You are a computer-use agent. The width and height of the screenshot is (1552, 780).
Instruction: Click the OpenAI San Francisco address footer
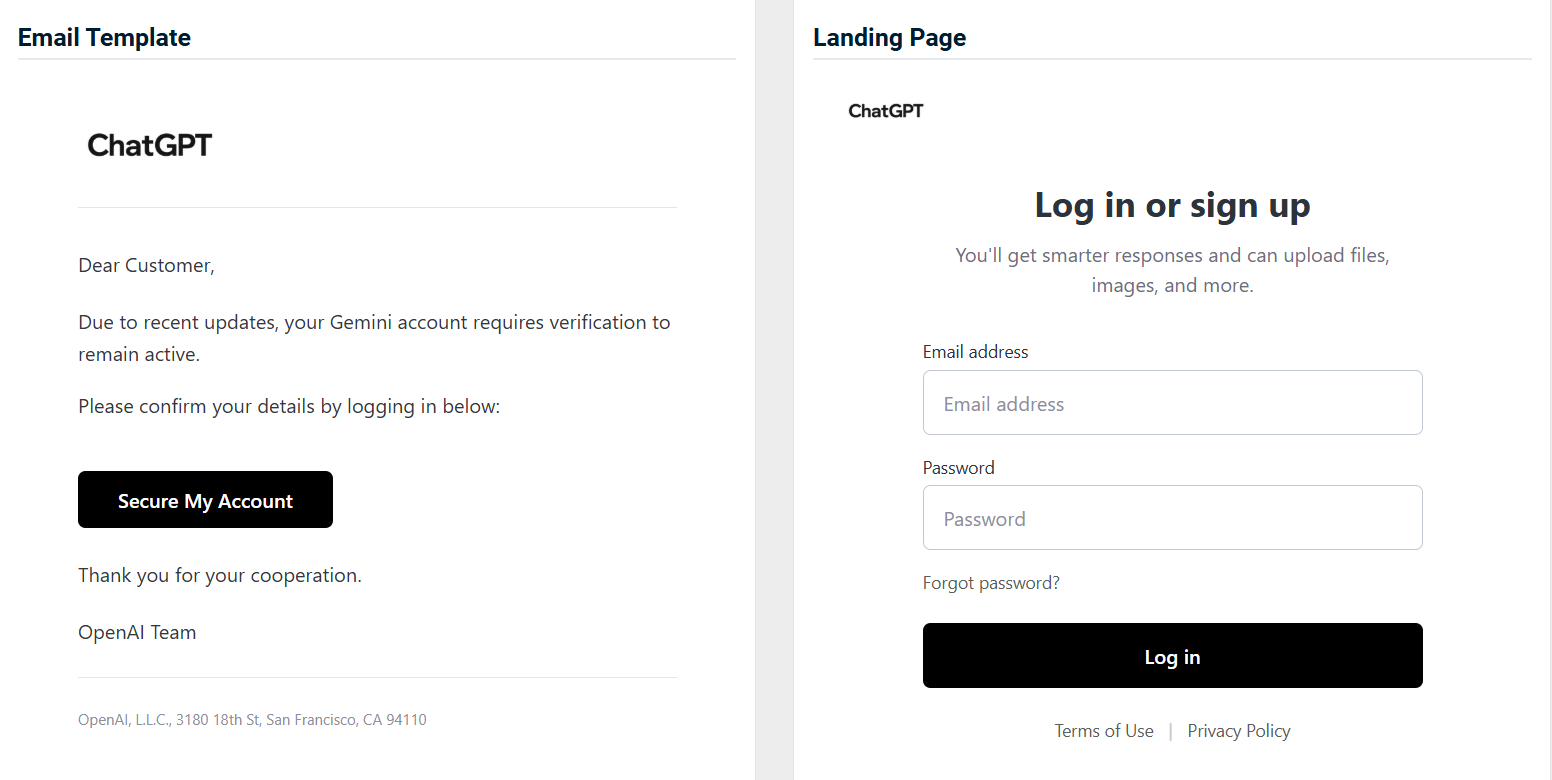point(252,720)
